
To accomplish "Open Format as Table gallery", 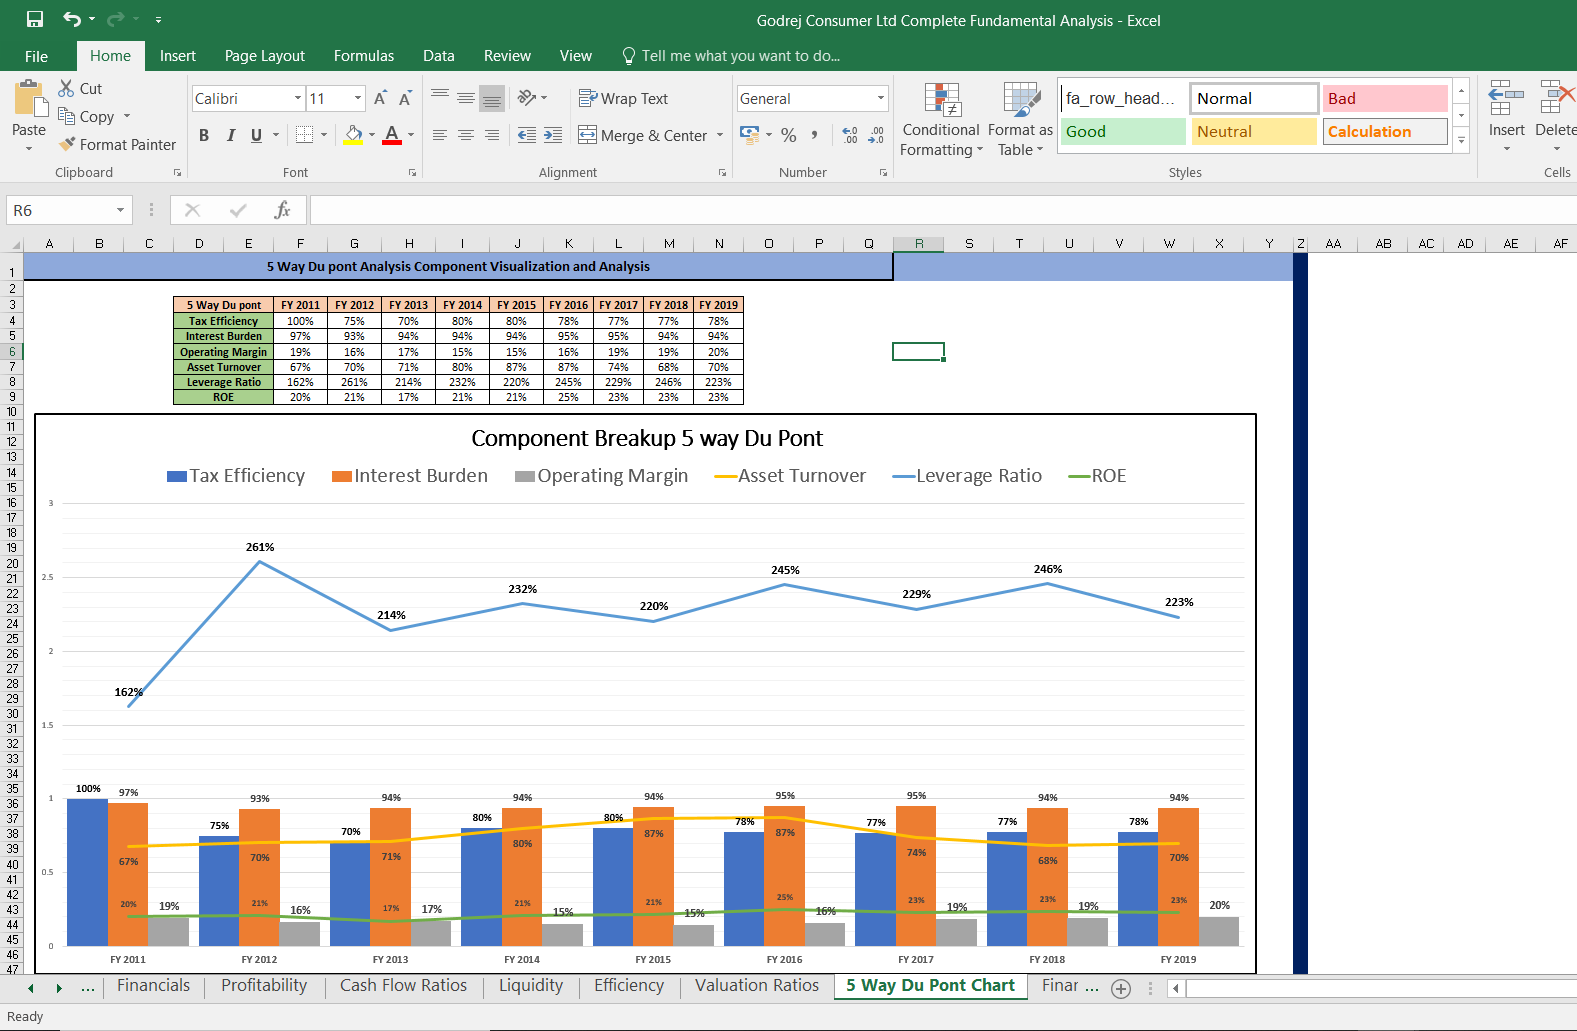I will click(x=1020, y=120).
